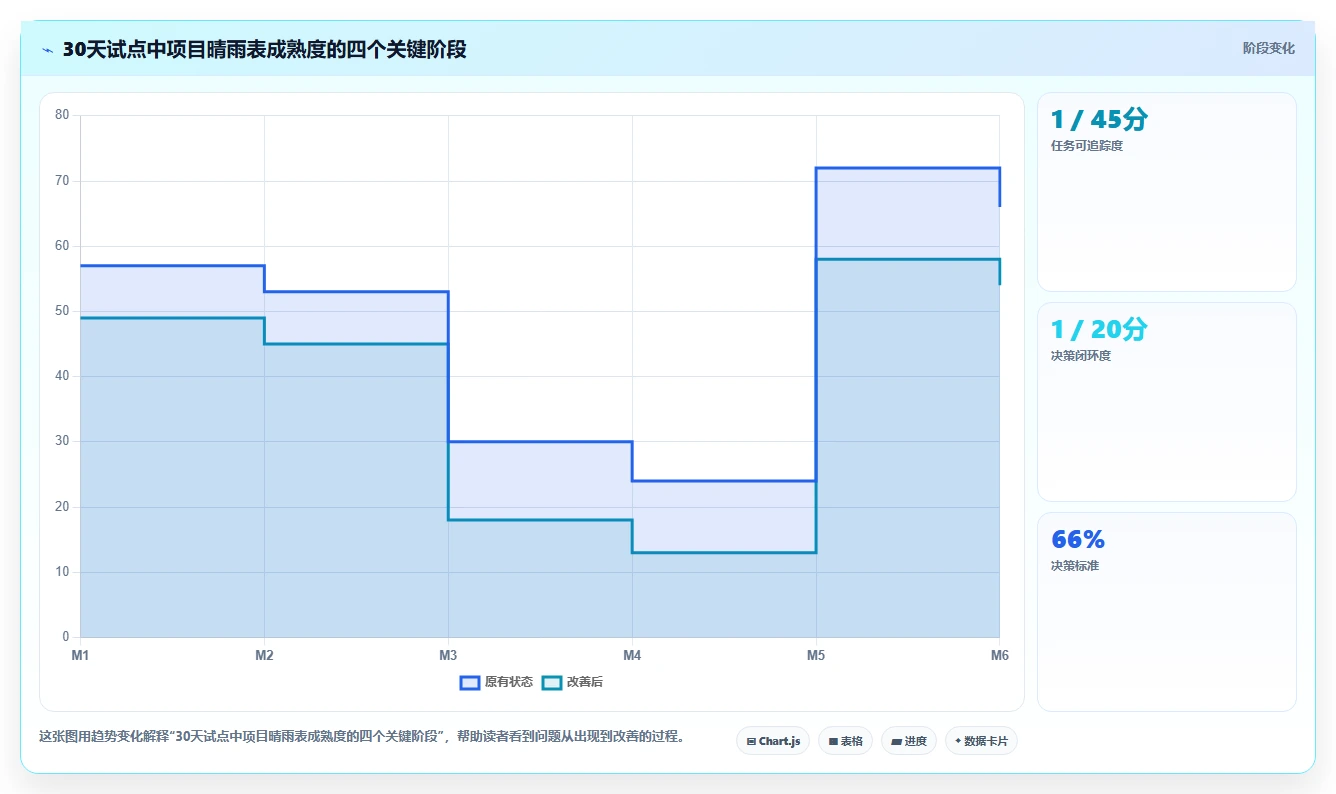Click the lightning icon beside the title
The height and width of the screenshot is (794, 1336).
click(47, 50)
